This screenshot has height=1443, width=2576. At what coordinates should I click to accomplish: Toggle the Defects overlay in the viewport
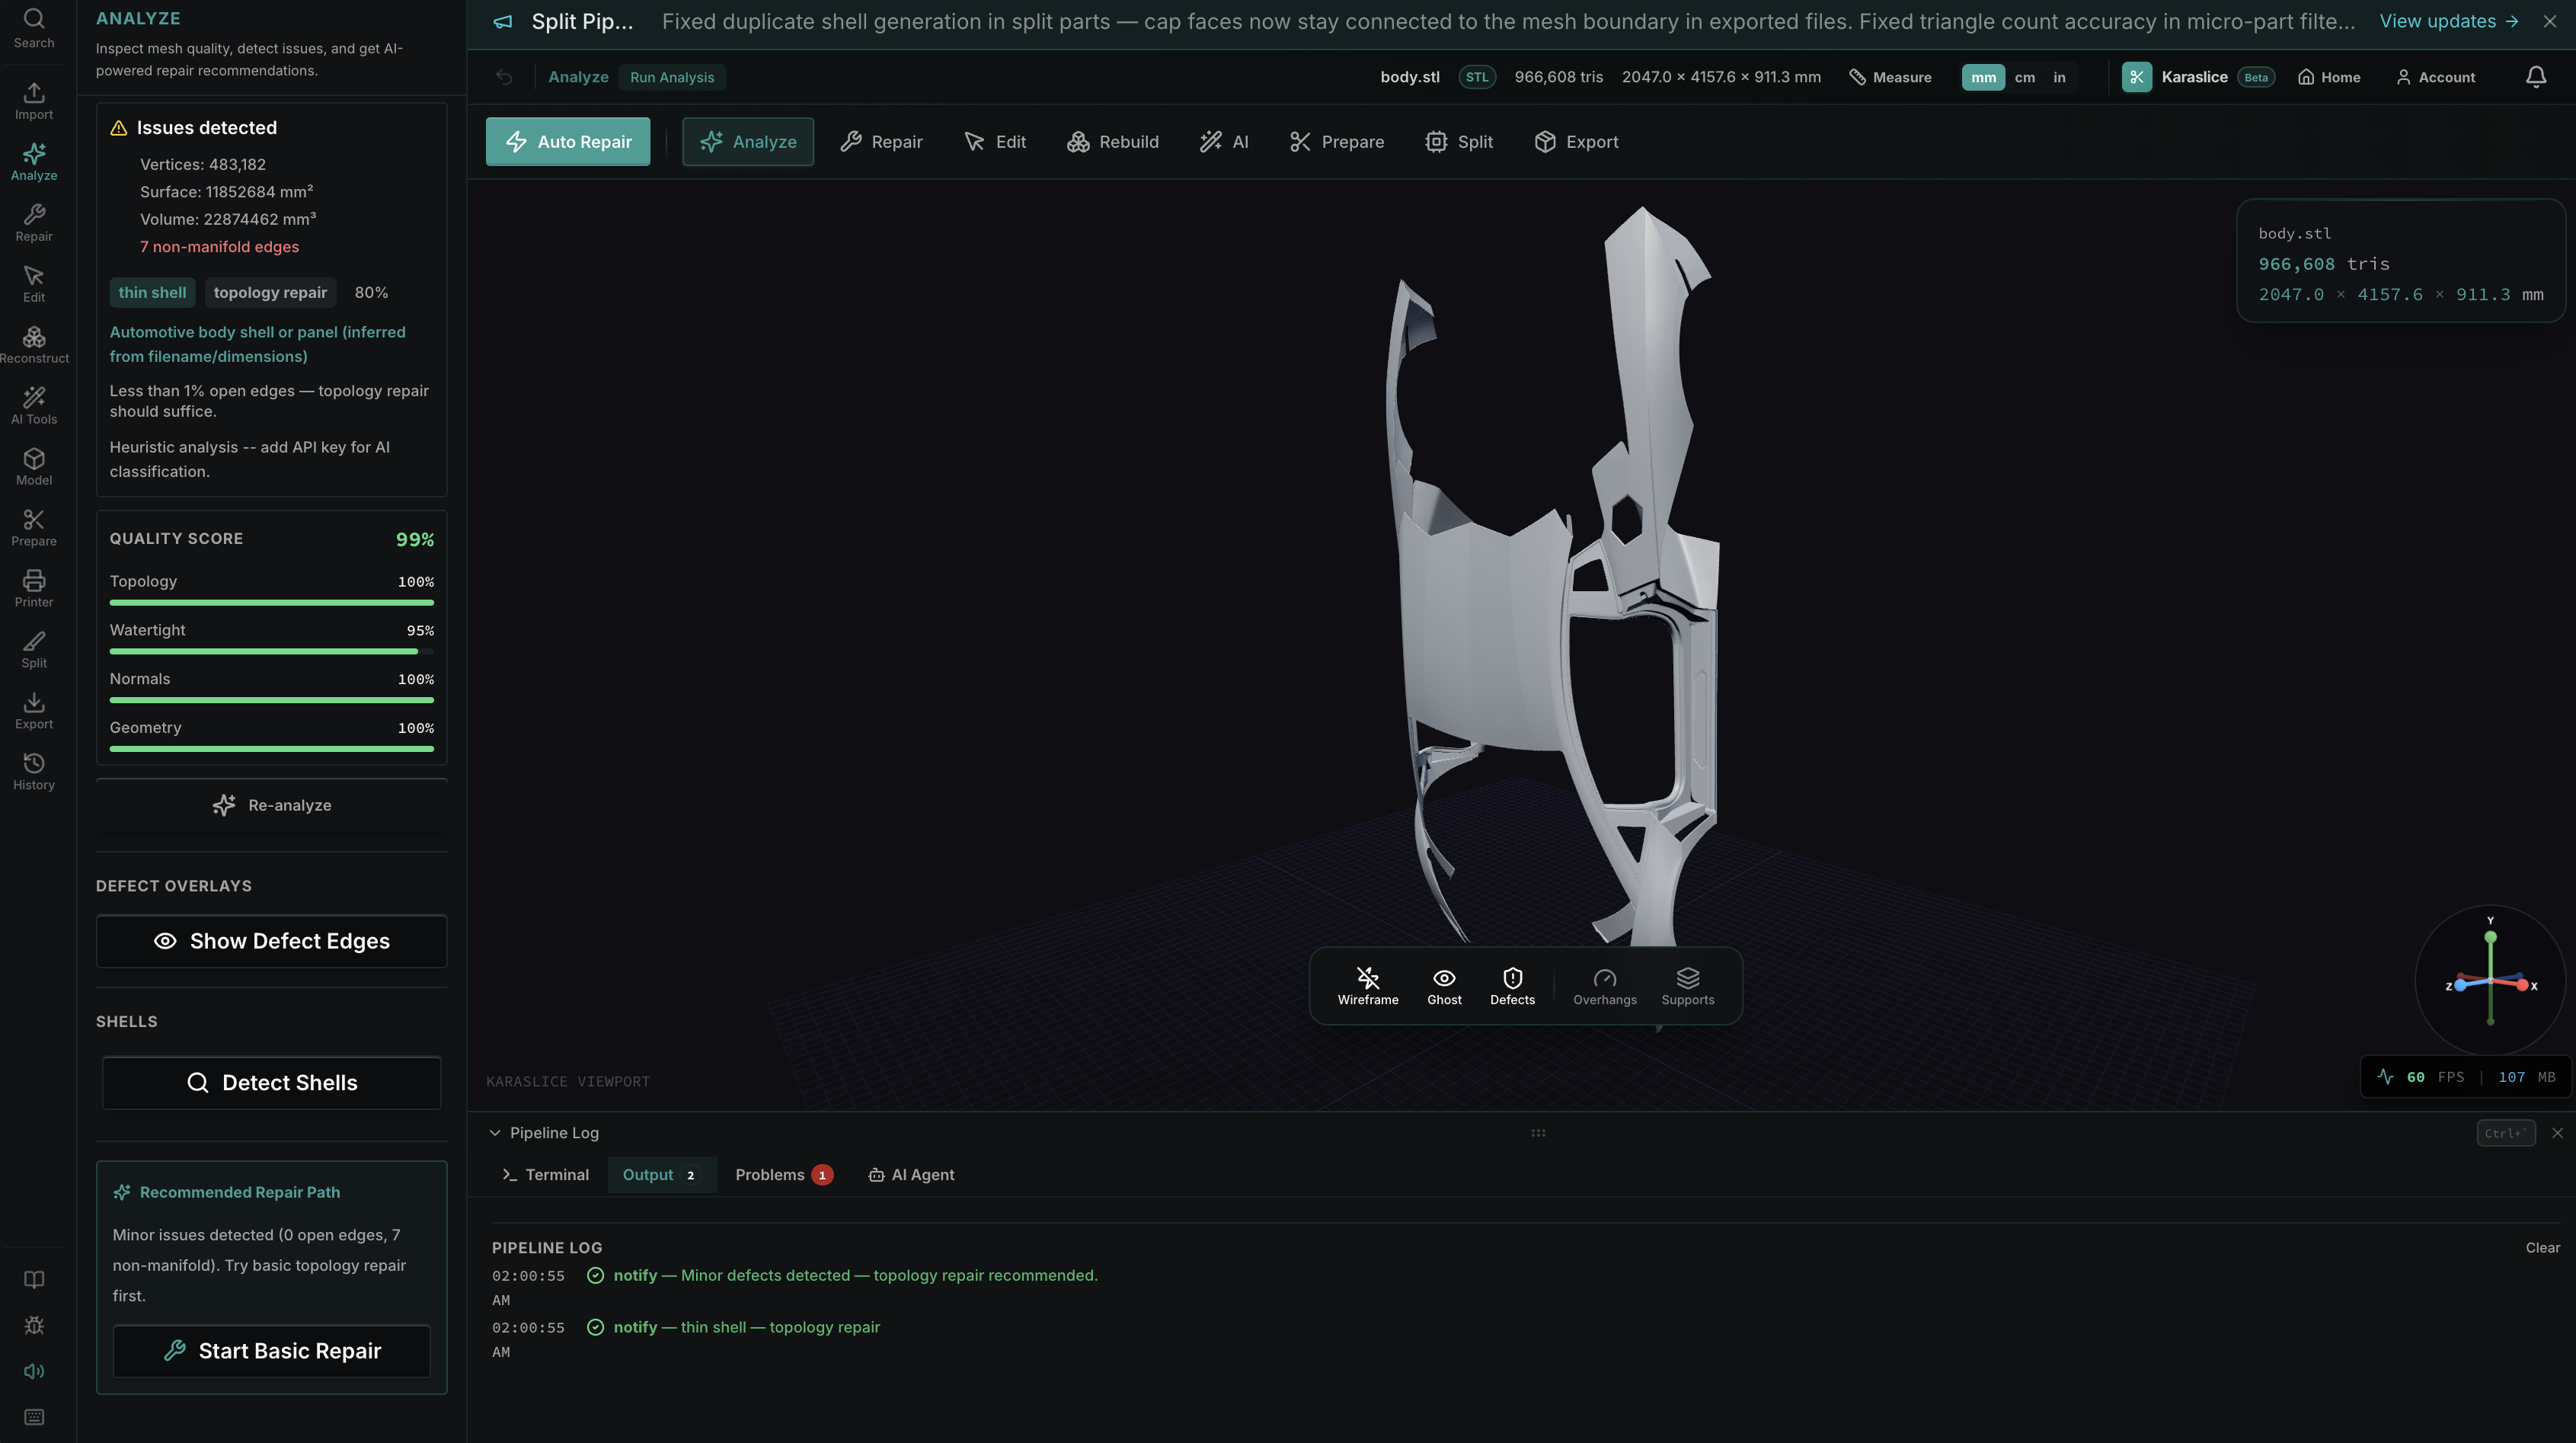point(1512,985)
